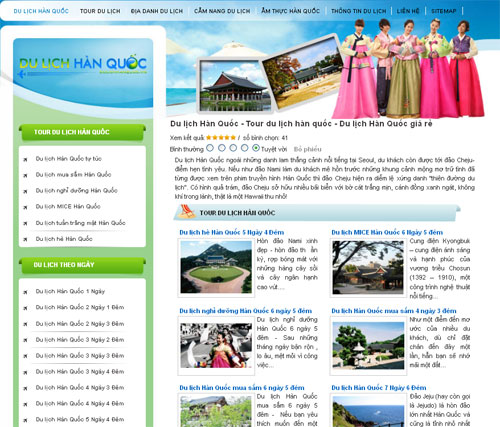Screen dimensions: 500x427
Task: Open Du lịch Hàn Quốc 4 Ngày 3 Đêm link
Action: click(x=80, y=387)
